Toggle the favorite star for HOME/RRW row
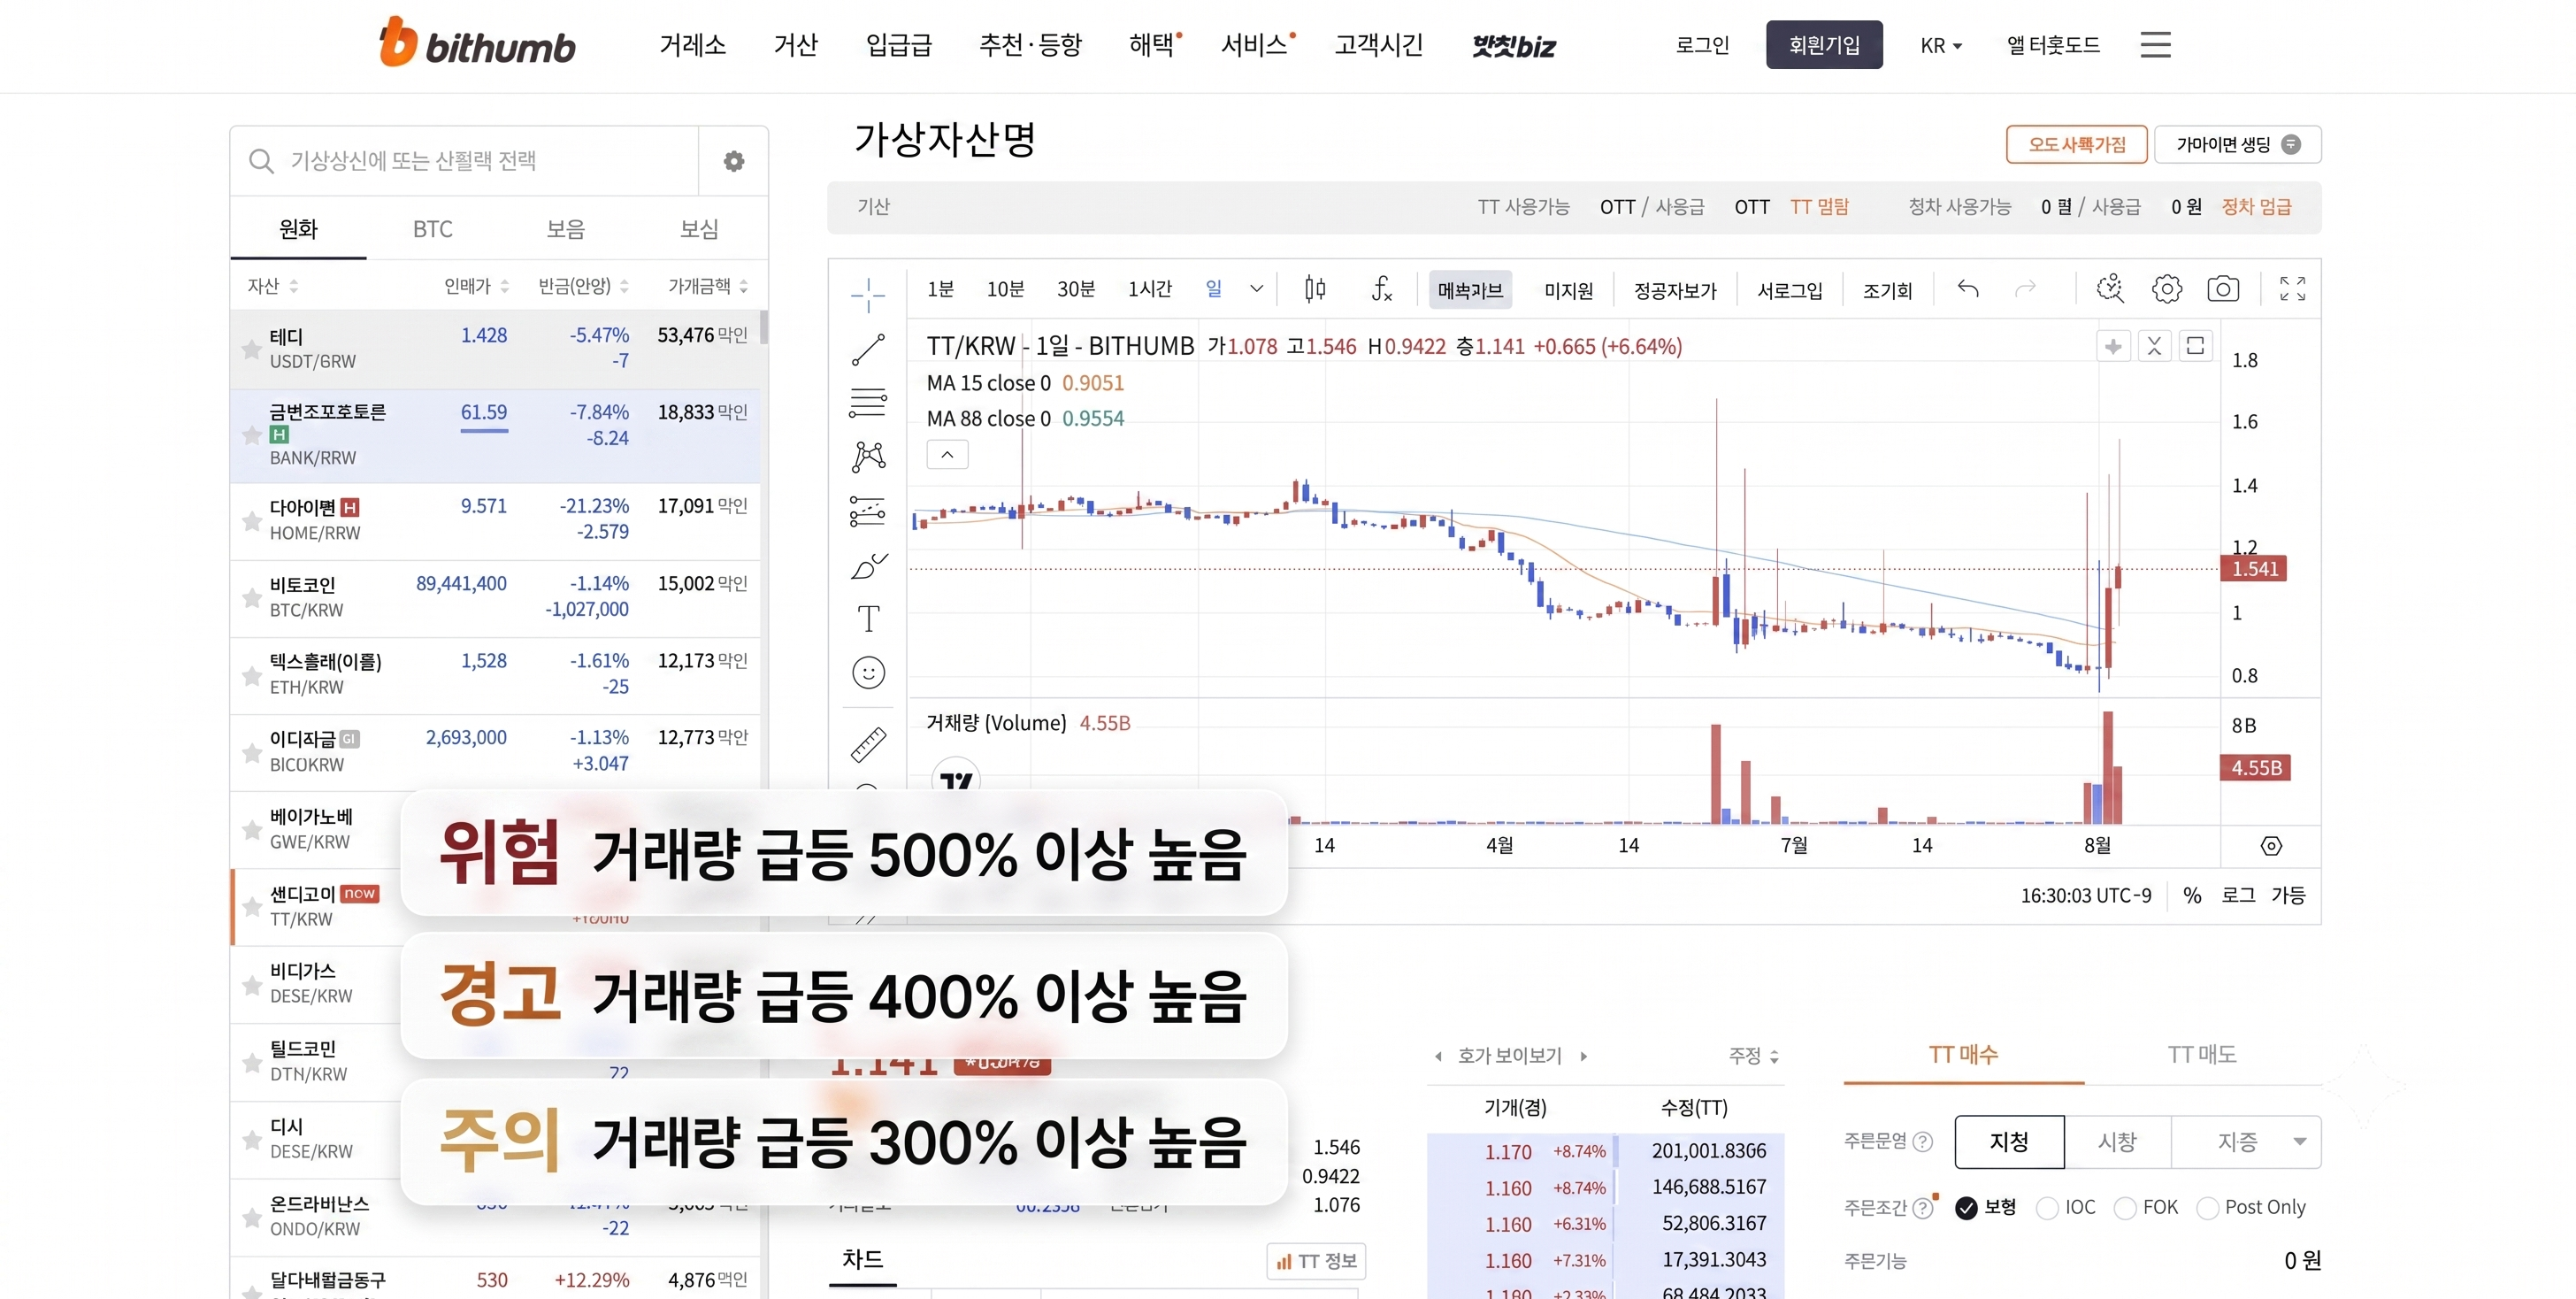Screen dimensions: 2576x1299 (x=251, y=521)
